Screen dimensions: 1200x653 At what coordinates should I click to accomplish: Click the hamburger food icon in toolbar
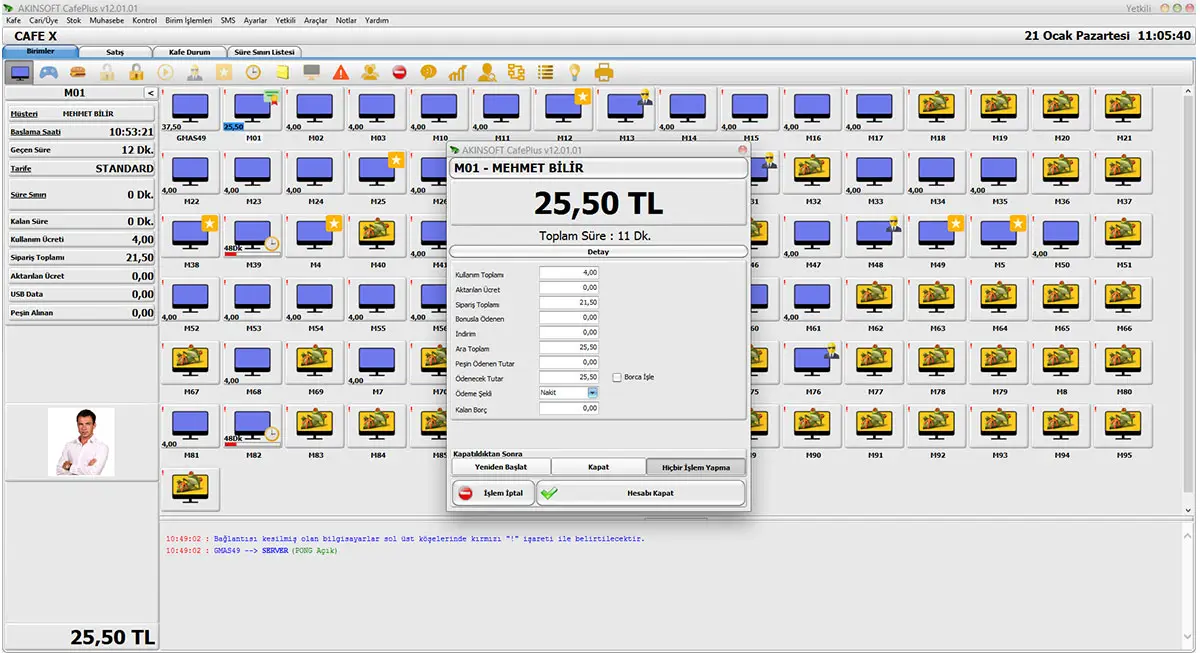(78, 72)
